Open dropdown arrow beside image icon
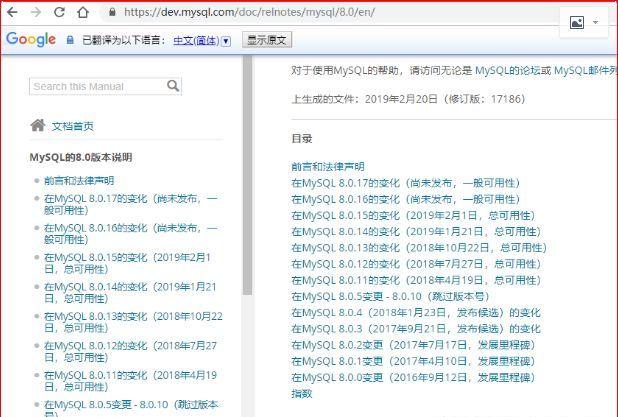This screenshot has height=417, width=618. (x=596, y=22)
